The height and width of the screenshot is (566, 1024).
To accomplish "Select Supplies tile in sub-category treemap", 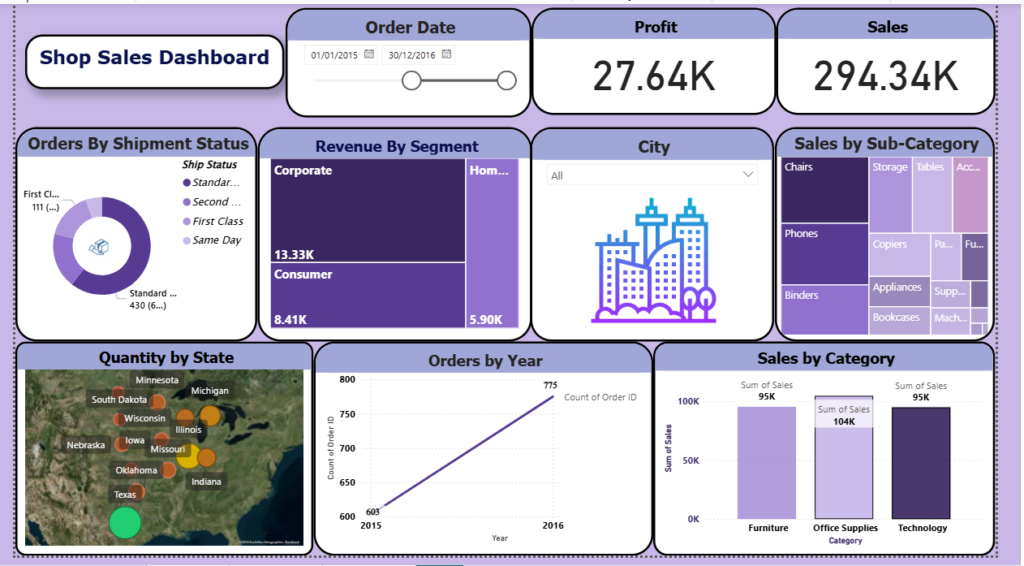I will point(950,293).
